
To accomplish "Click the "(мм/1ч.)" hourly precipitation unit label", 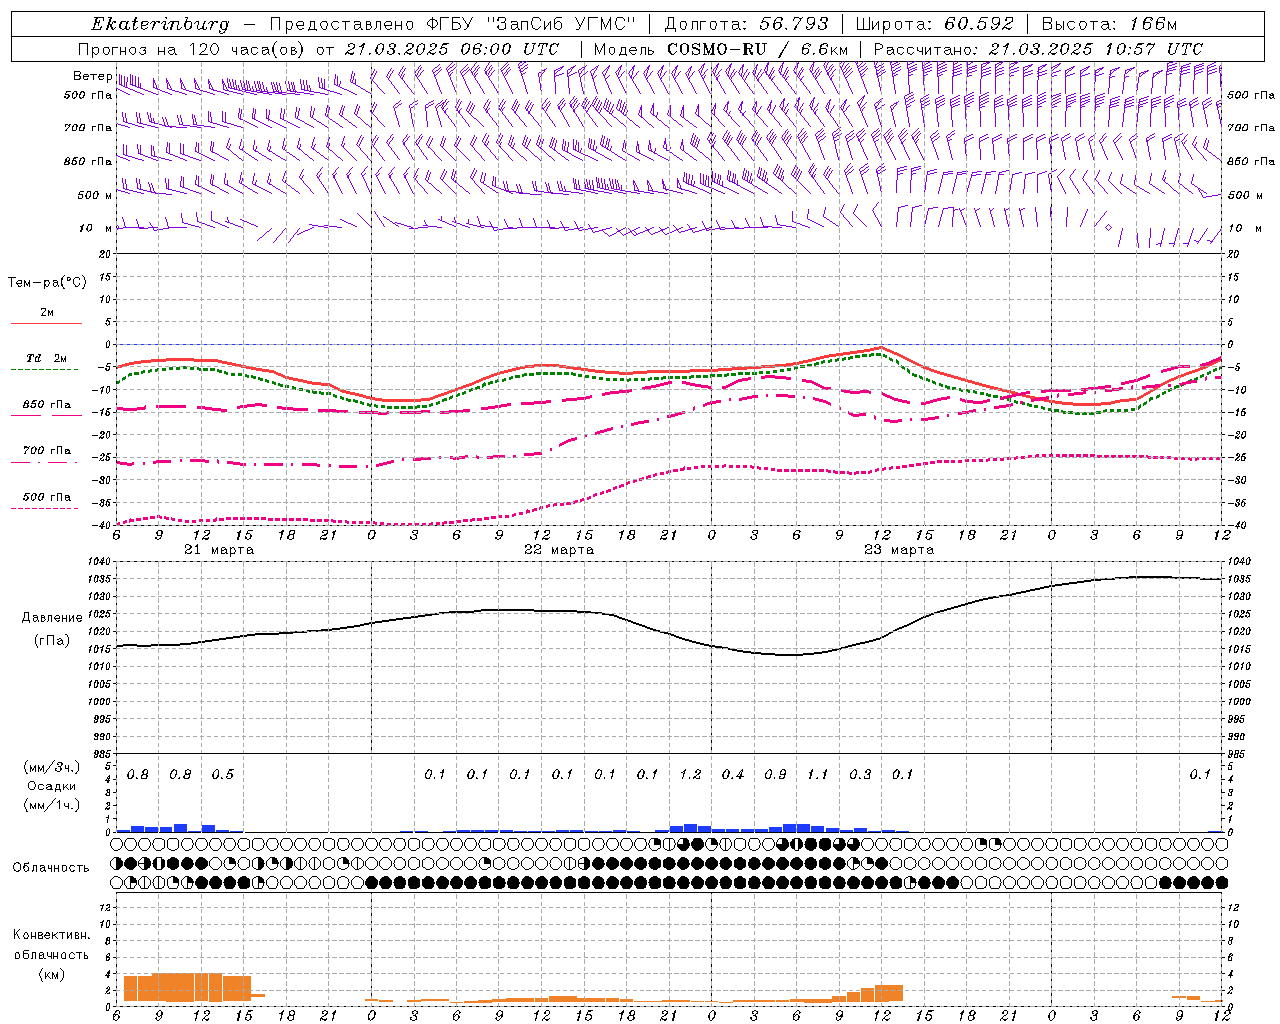I will coord(51,805).
